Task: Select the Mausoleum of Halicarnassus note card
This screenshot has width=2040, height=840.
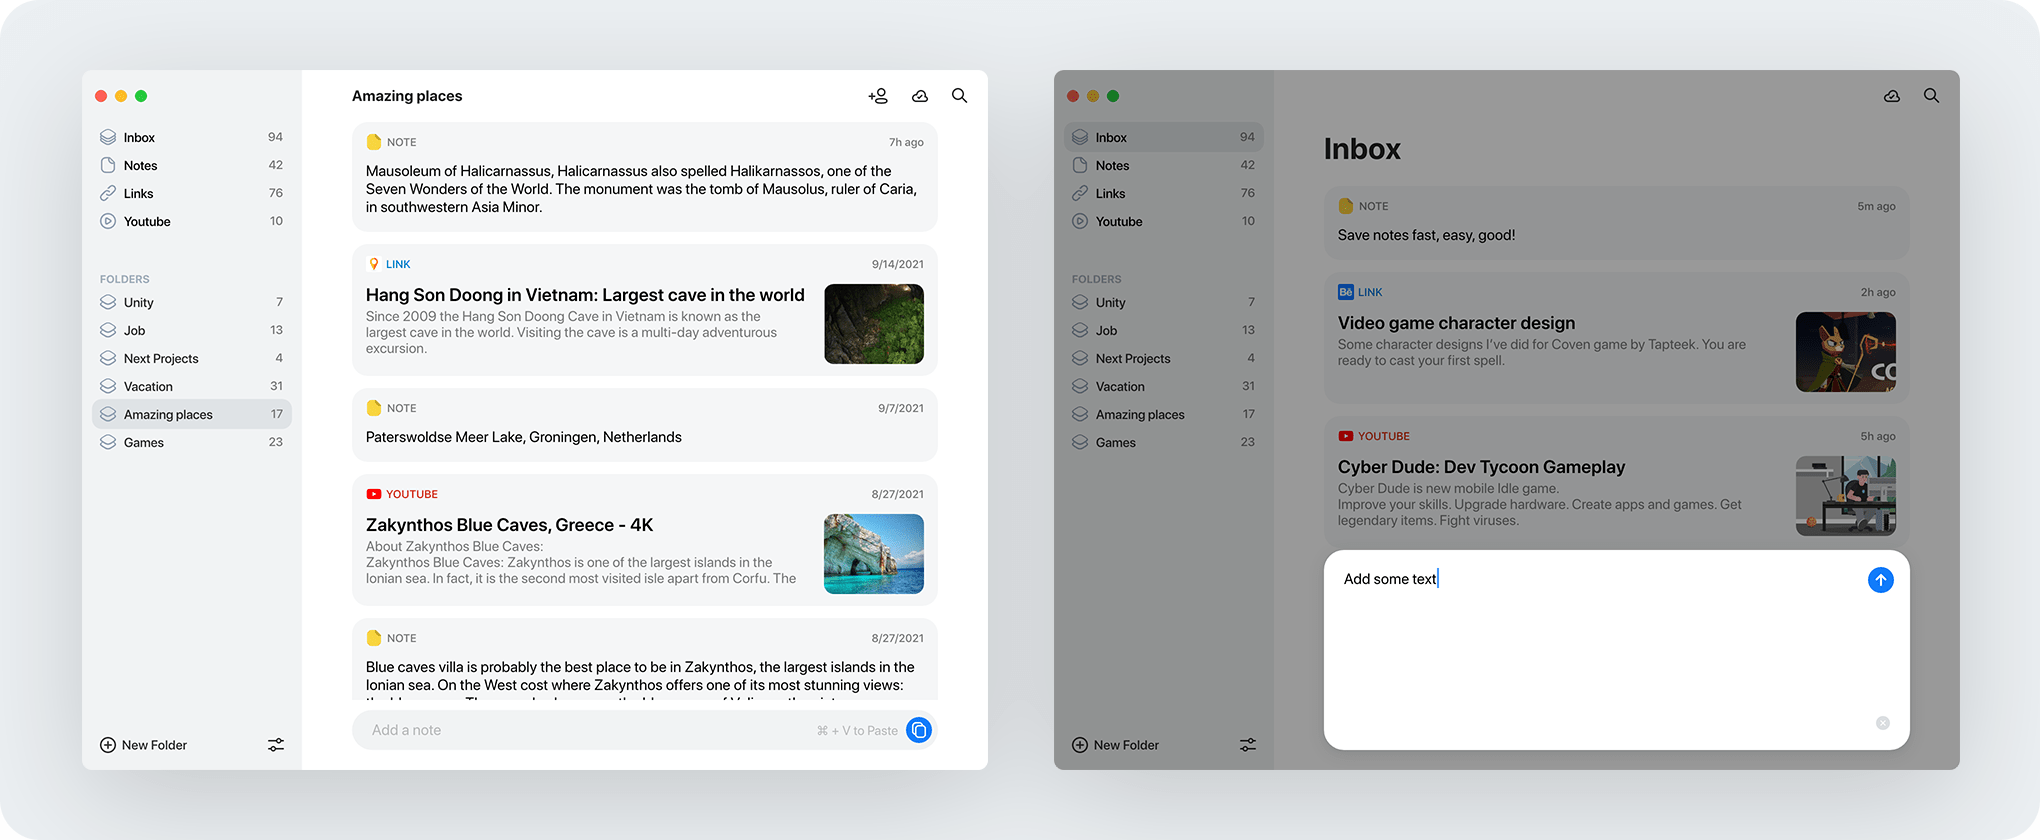Action: coord(644,178)
